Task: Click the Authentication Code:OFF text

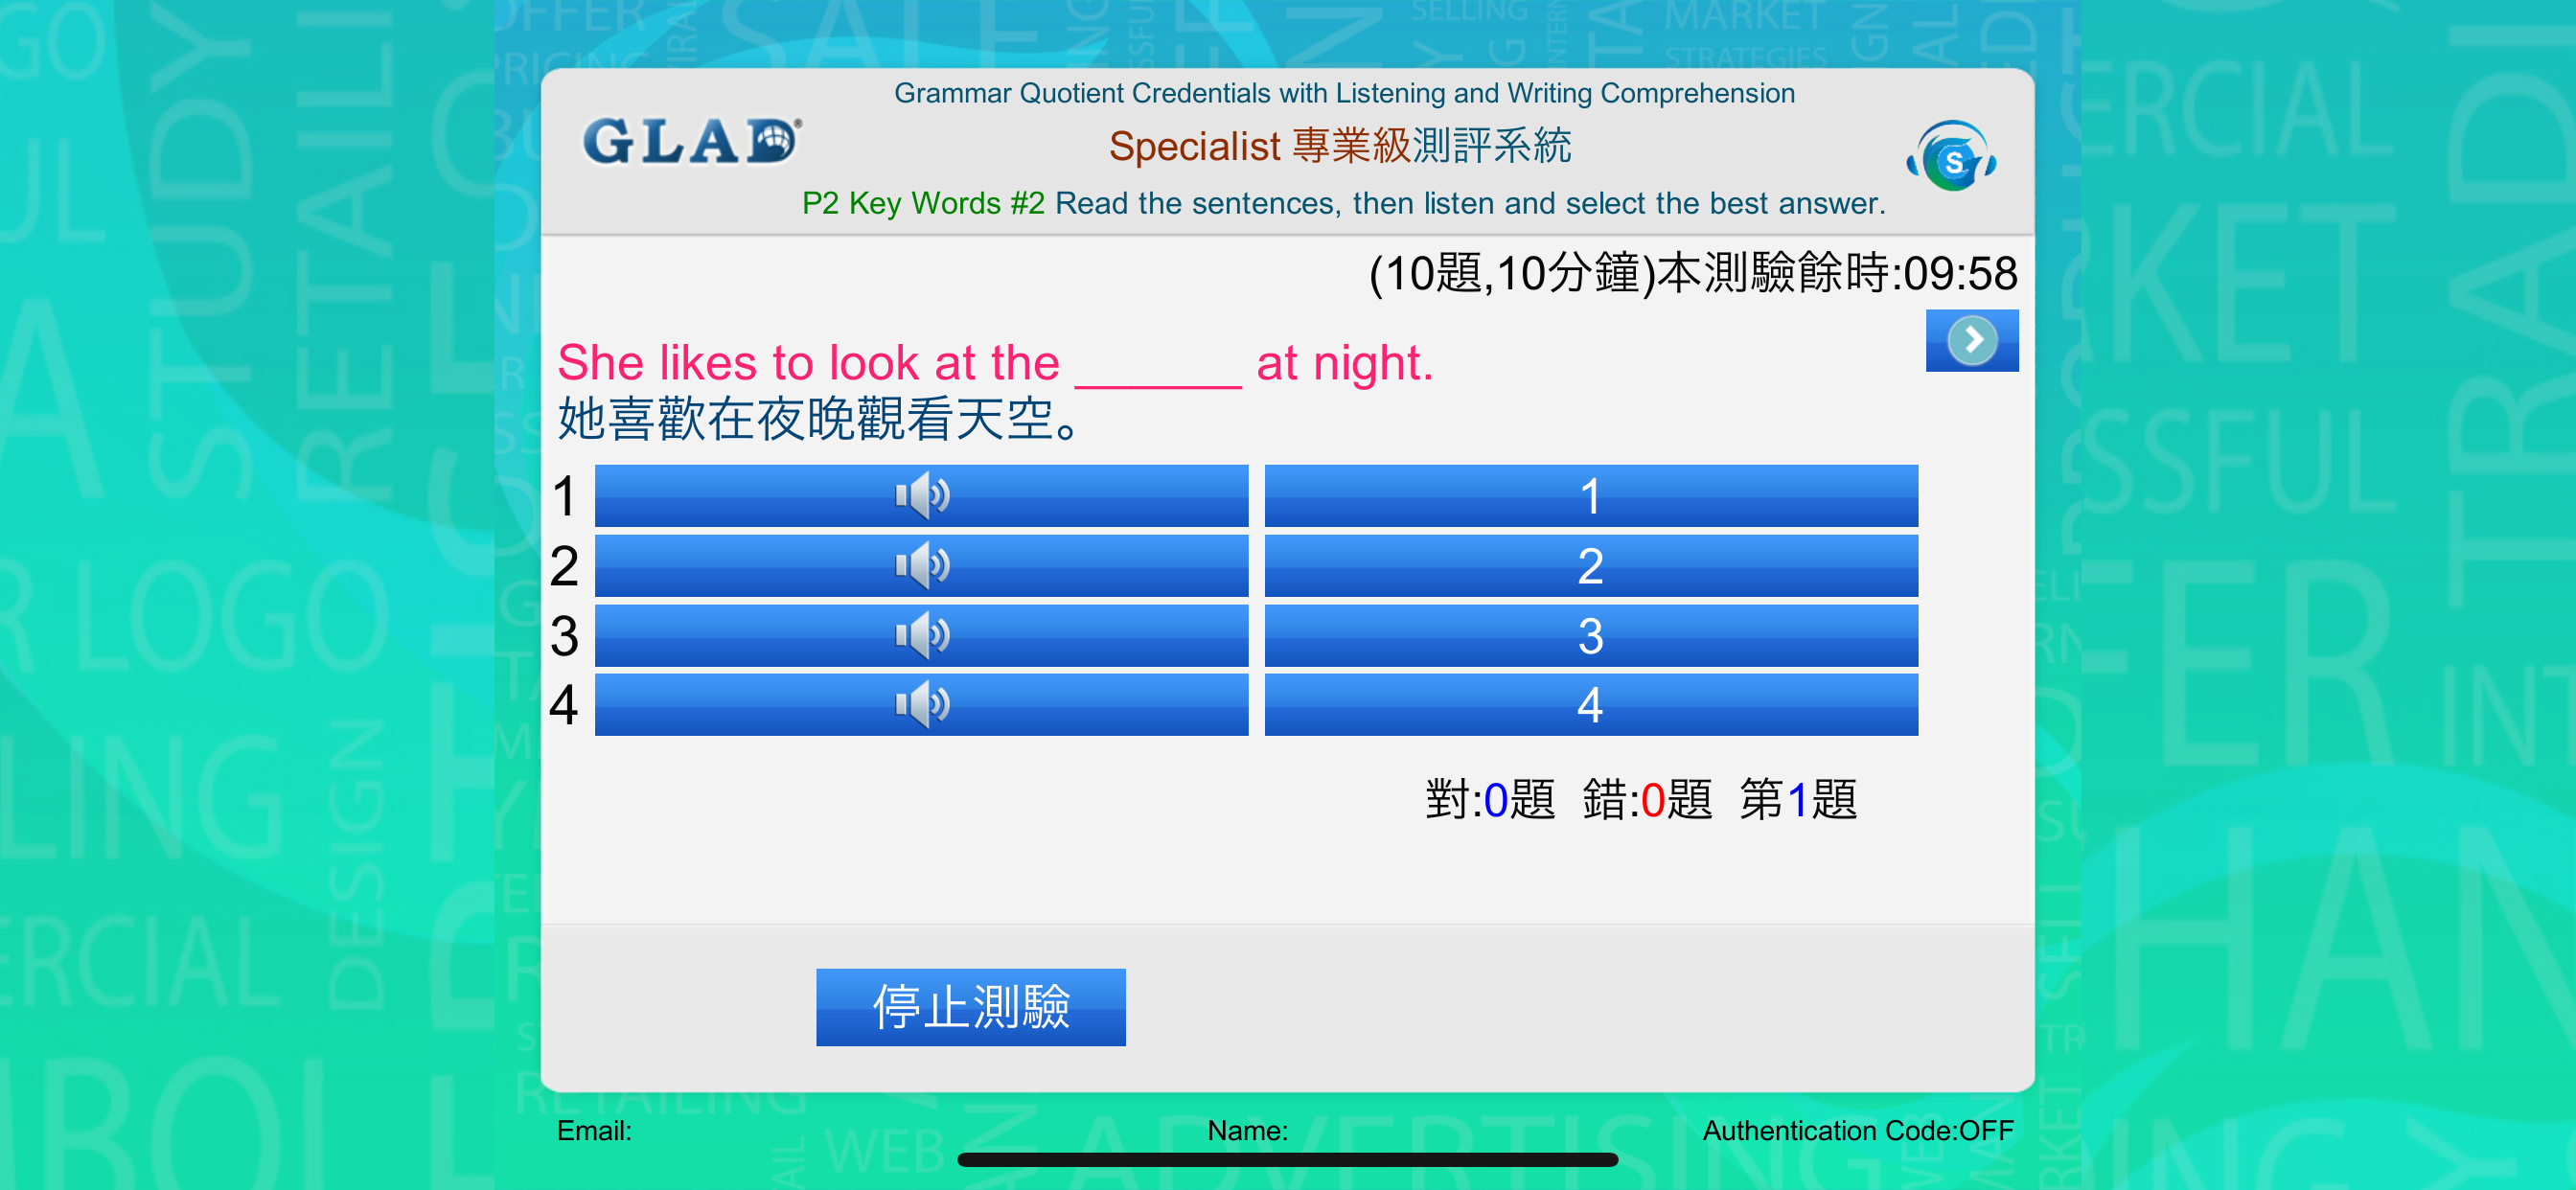Action: tap(1858, 1130)
